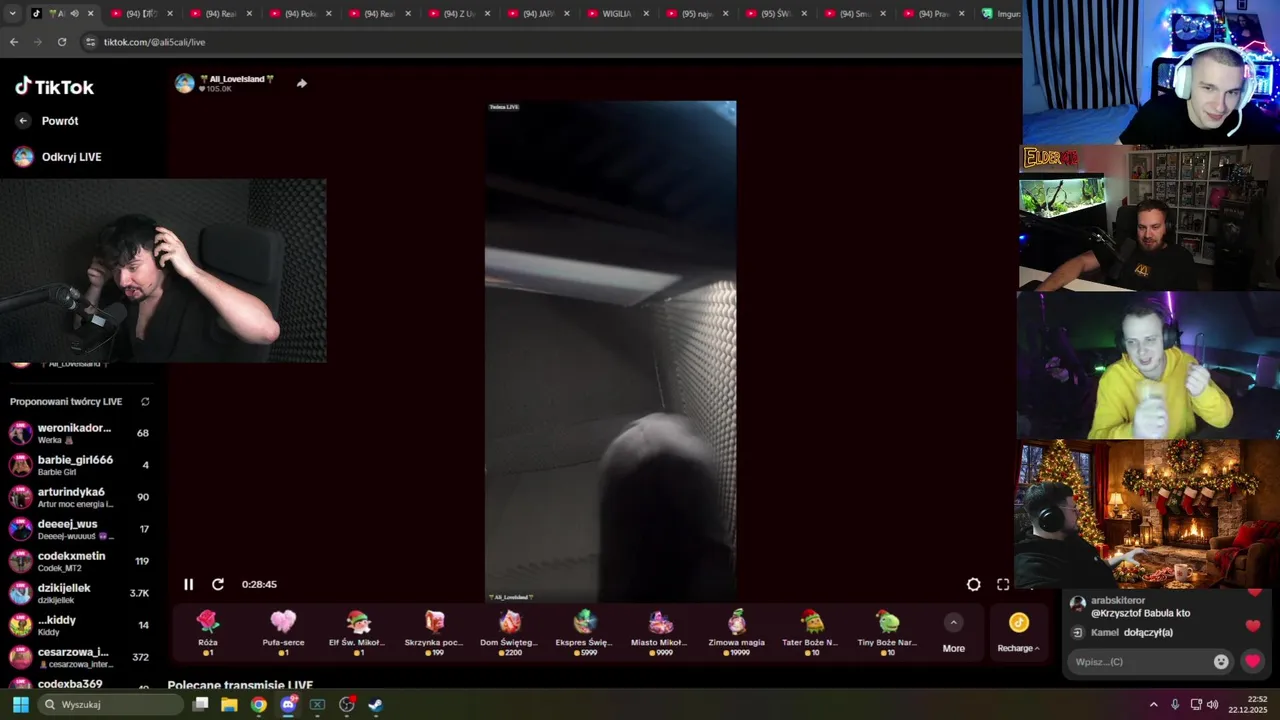Open weronikador... live channel
1280x720 pixels.
click(80, 433)
